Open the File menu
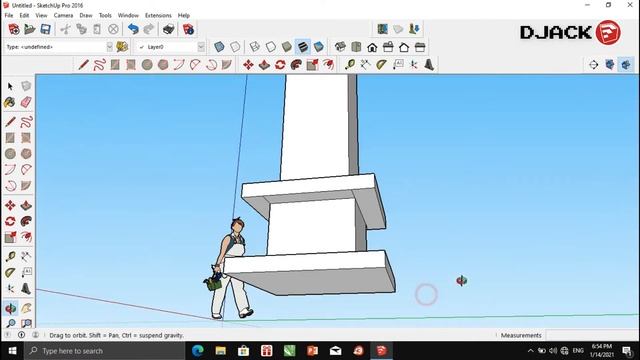The height and width of the screenshot is (360, 640). [x=9, y=15]
